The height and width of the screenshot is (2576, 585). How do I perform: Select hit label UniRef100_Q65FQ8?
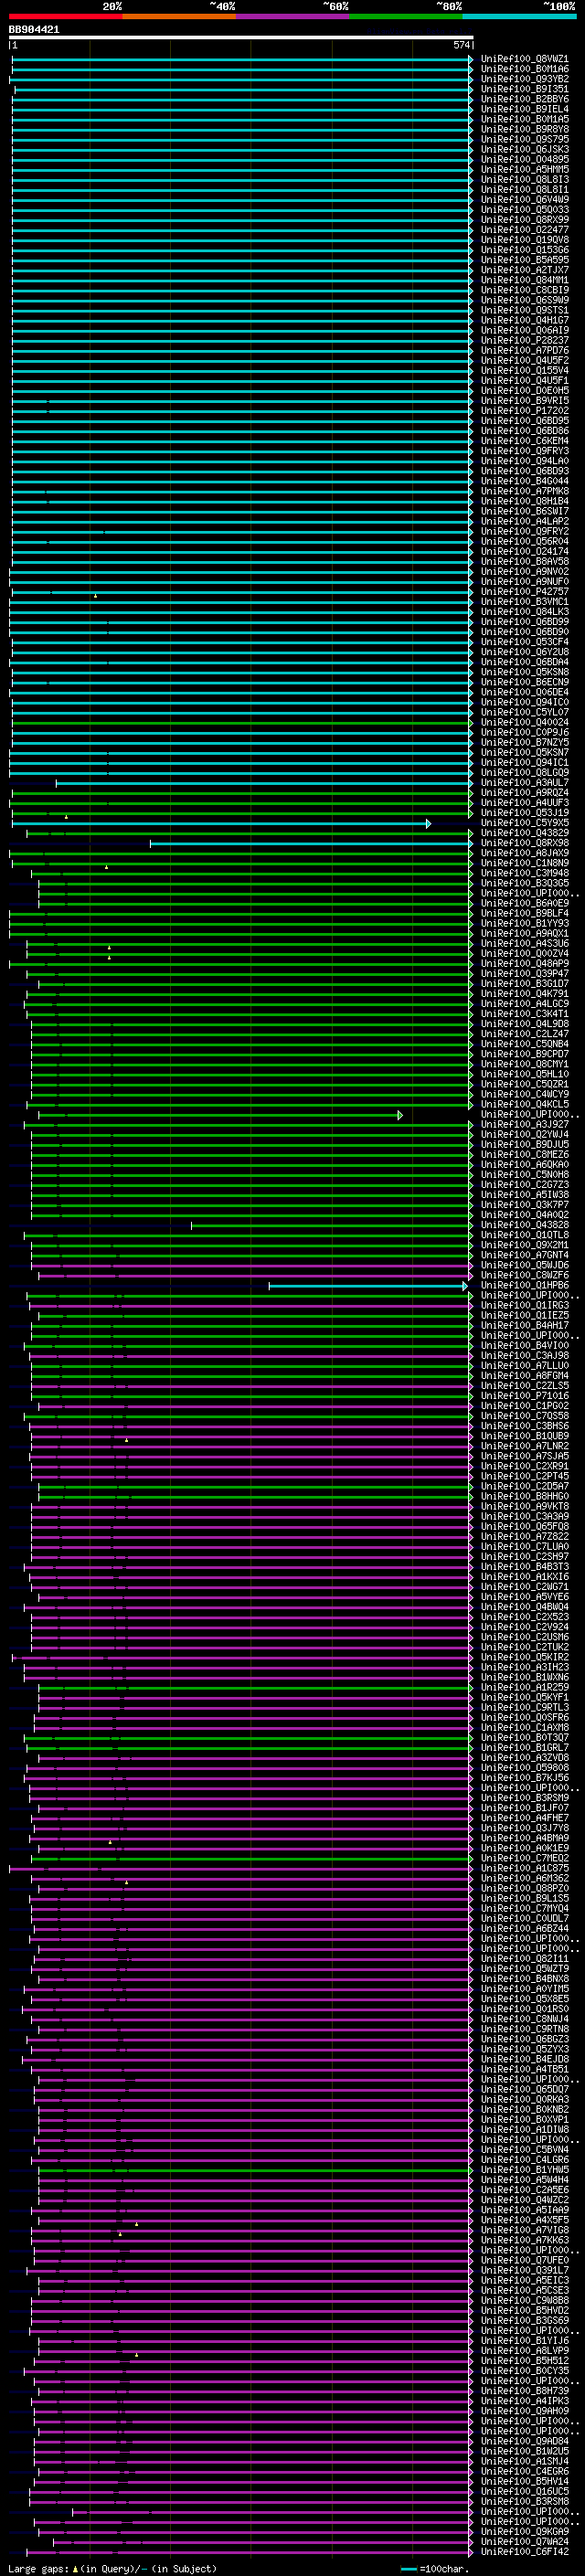coord(525,1526)
